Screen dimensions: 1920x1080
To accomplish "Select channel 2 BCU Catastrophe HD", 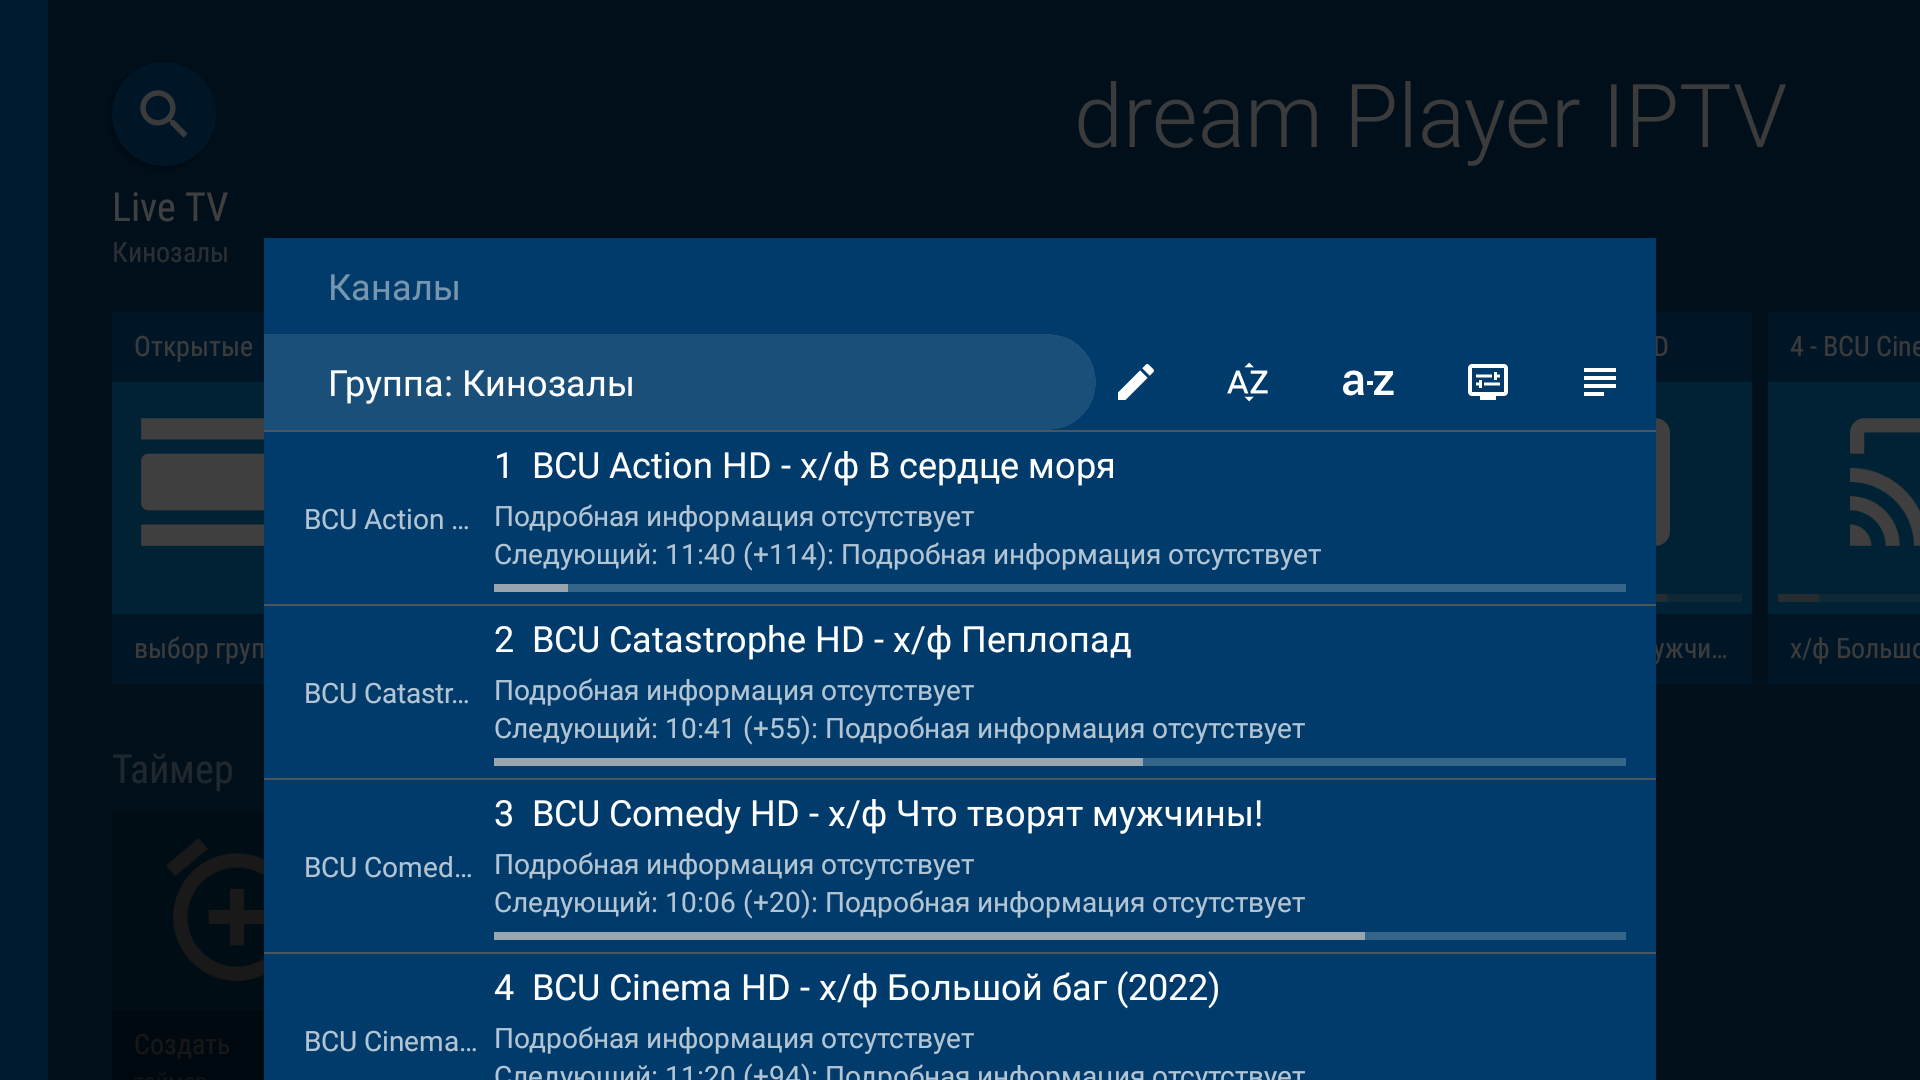I will [x=960, y=692].
